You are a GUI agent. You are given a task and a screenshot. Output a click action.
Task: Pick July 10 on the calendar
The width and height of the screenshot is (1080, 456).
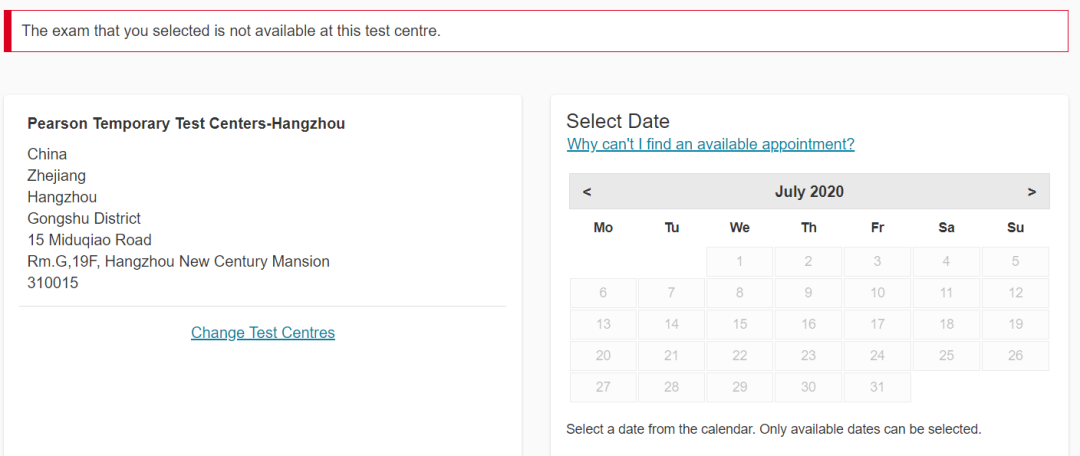(x=877, y=293)
